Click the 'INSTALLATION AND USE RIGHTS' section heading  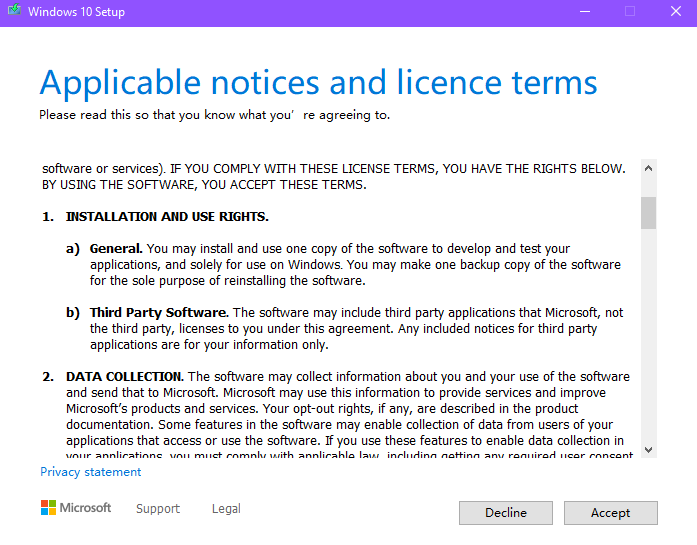point(167,217)
